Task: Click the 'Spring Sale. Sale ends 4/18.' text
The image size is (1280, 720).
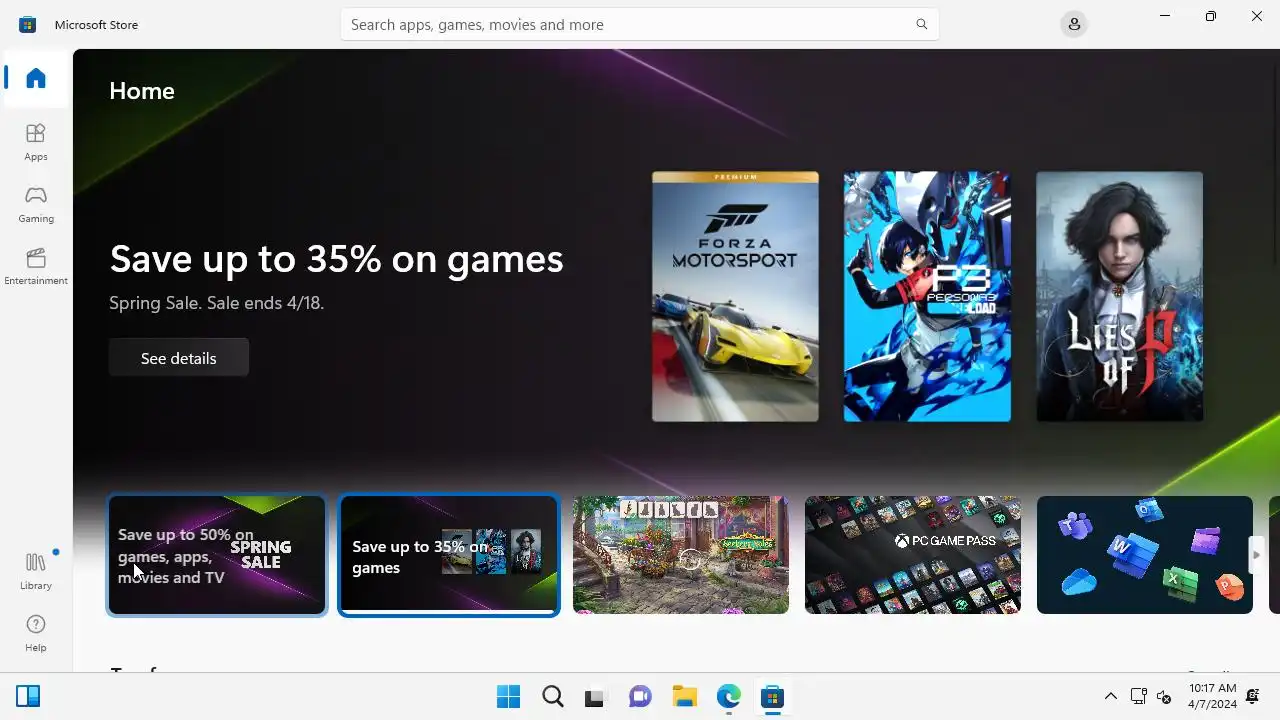Action: coord(216,303)
